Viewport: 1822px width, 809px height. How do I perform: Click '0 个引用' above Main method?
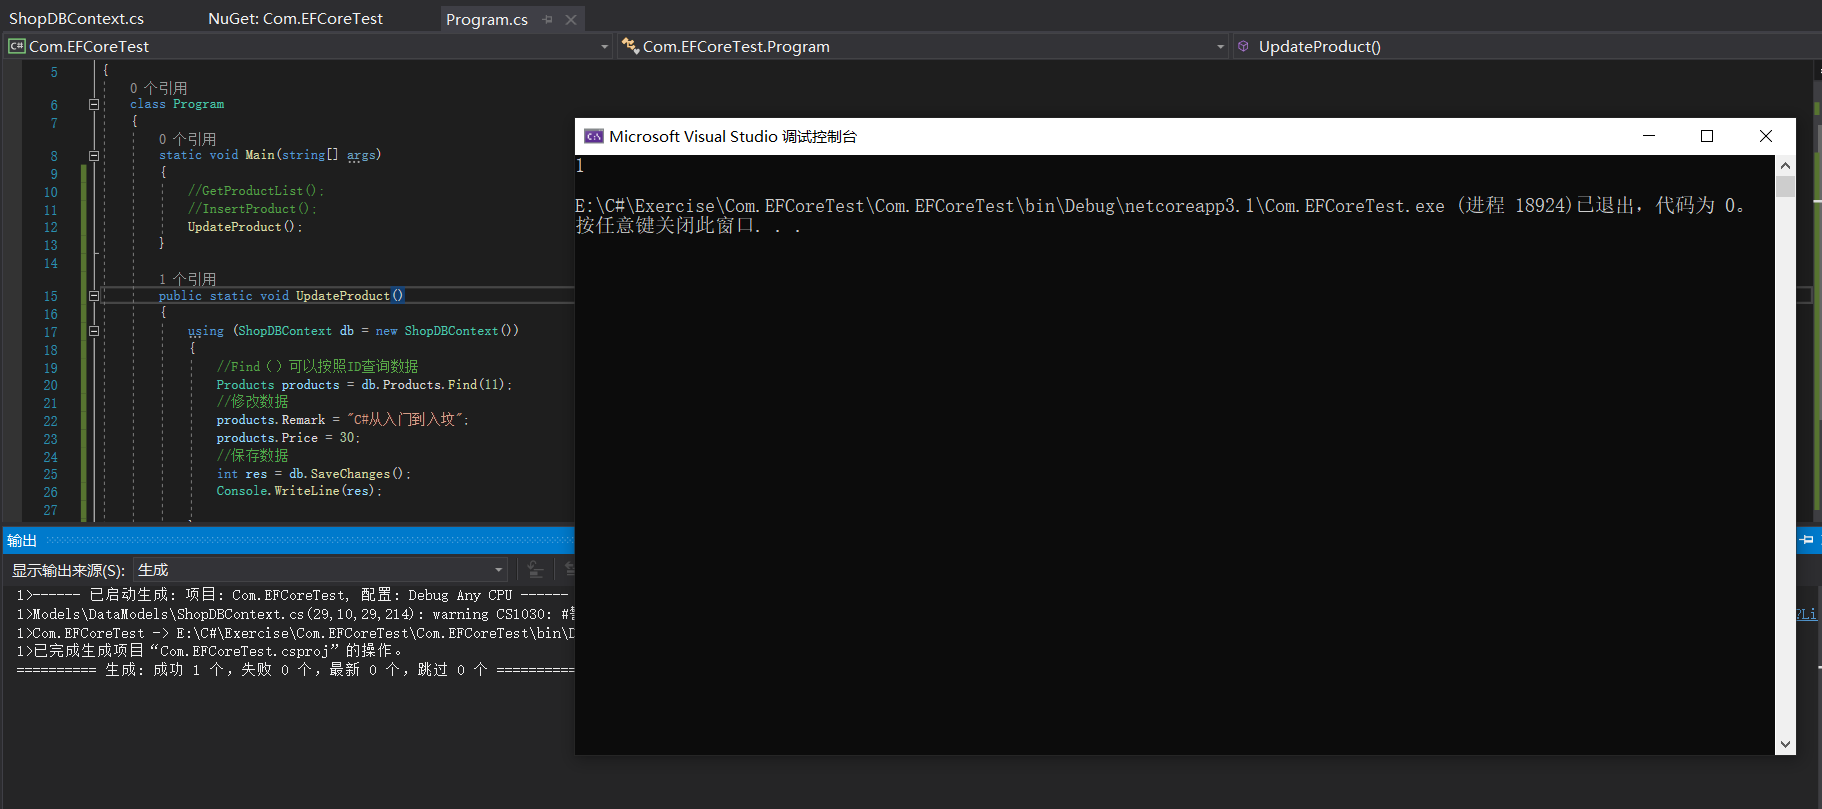[187, 139]
